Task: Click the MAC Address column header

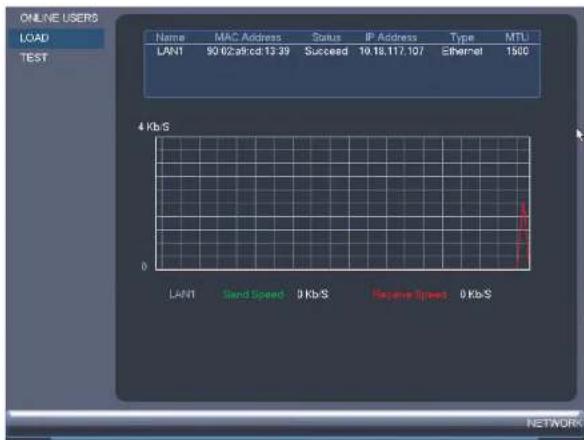Action: coord(248,37)
